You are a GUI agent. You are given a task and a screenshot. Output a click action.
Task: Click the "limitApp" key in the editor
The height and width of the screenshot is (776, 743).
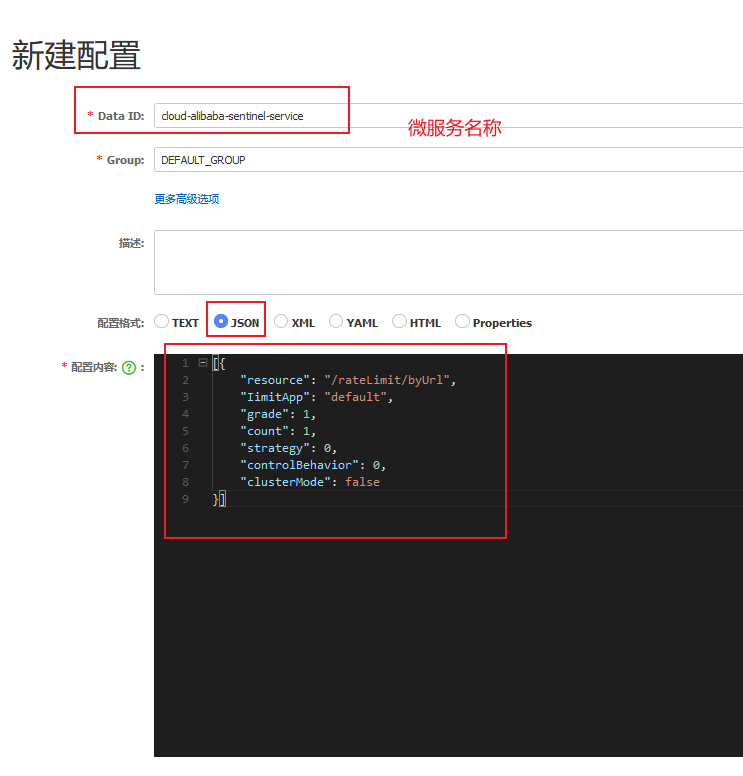point(275,397)
